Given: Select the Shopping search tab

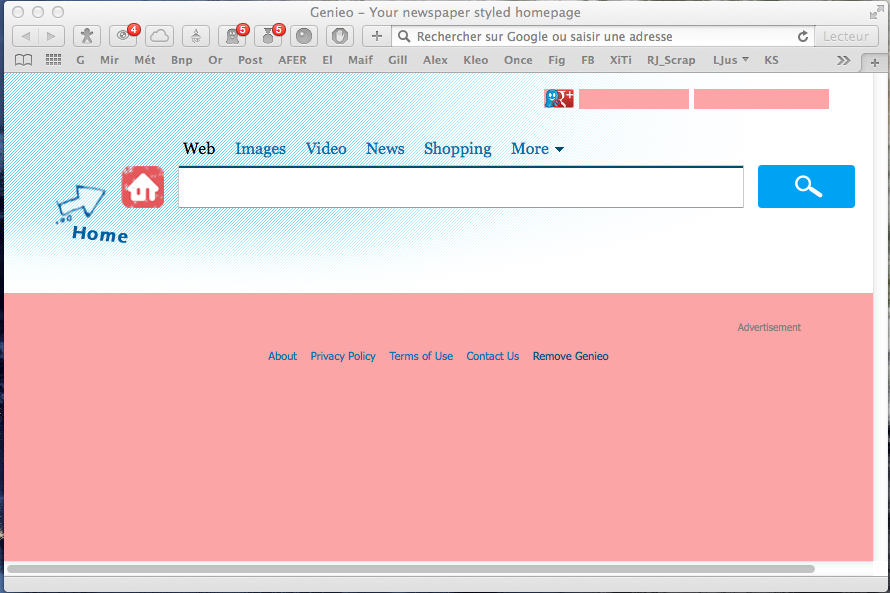Looking at the screenshot, I should (x=457, y=149).
